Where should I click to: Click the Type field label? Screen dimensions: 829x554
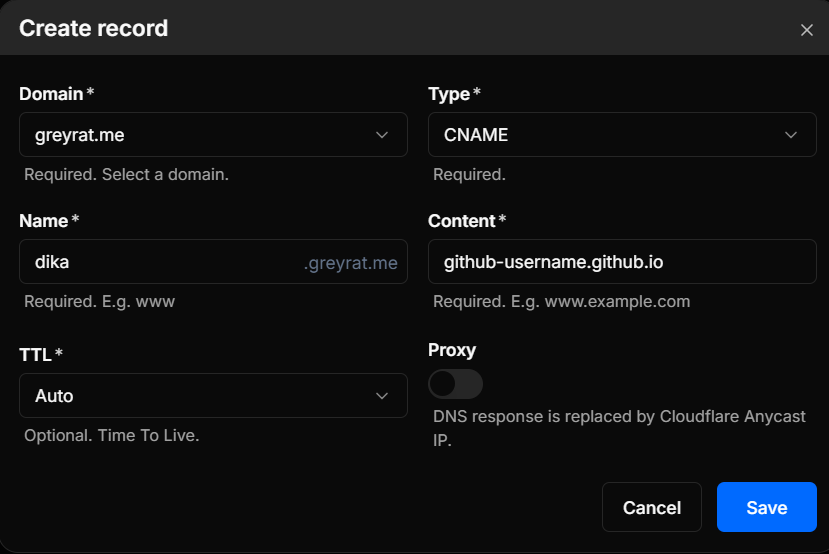coord(449,94)
